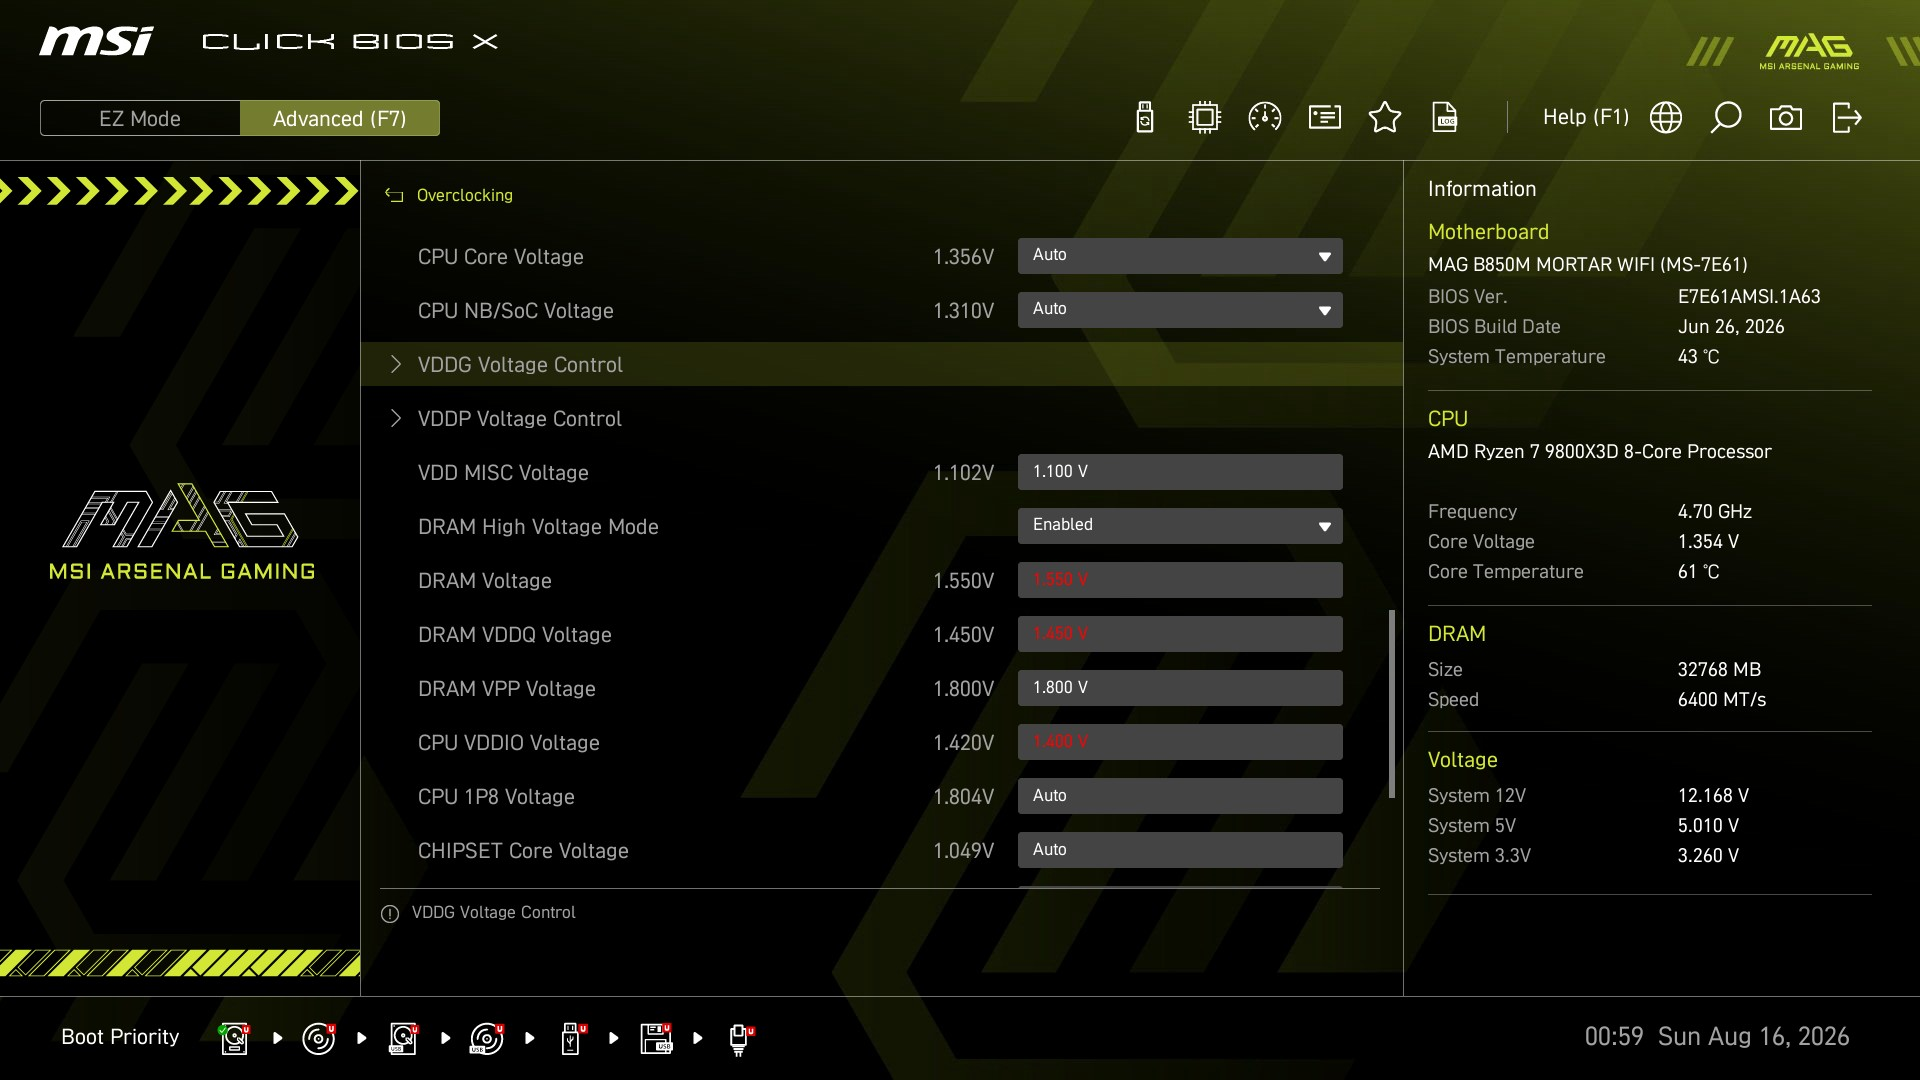Select the USB floppy boot device icon

(x=657, y=1038)
